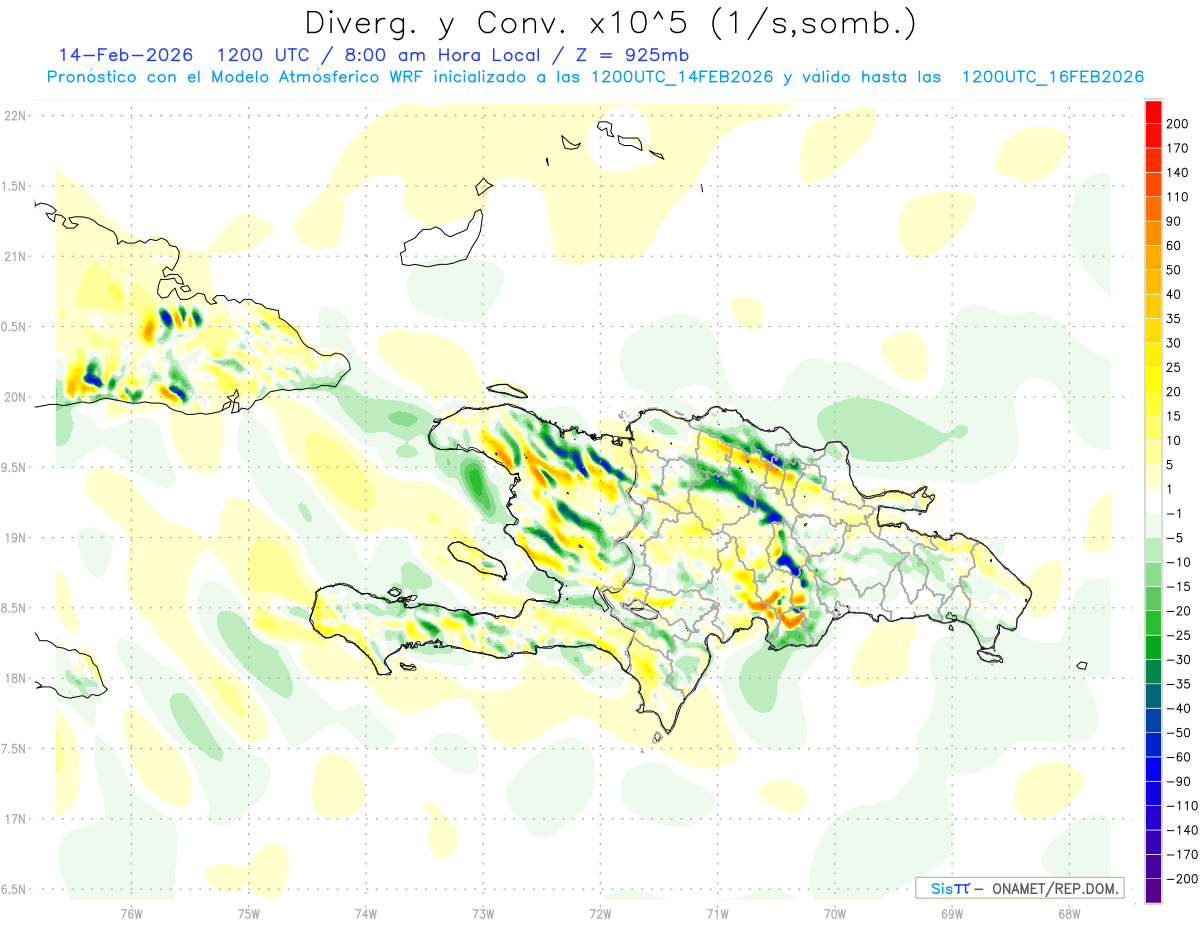Click the latitude label "19N"

pyautogui.click(x=14, y=538)
